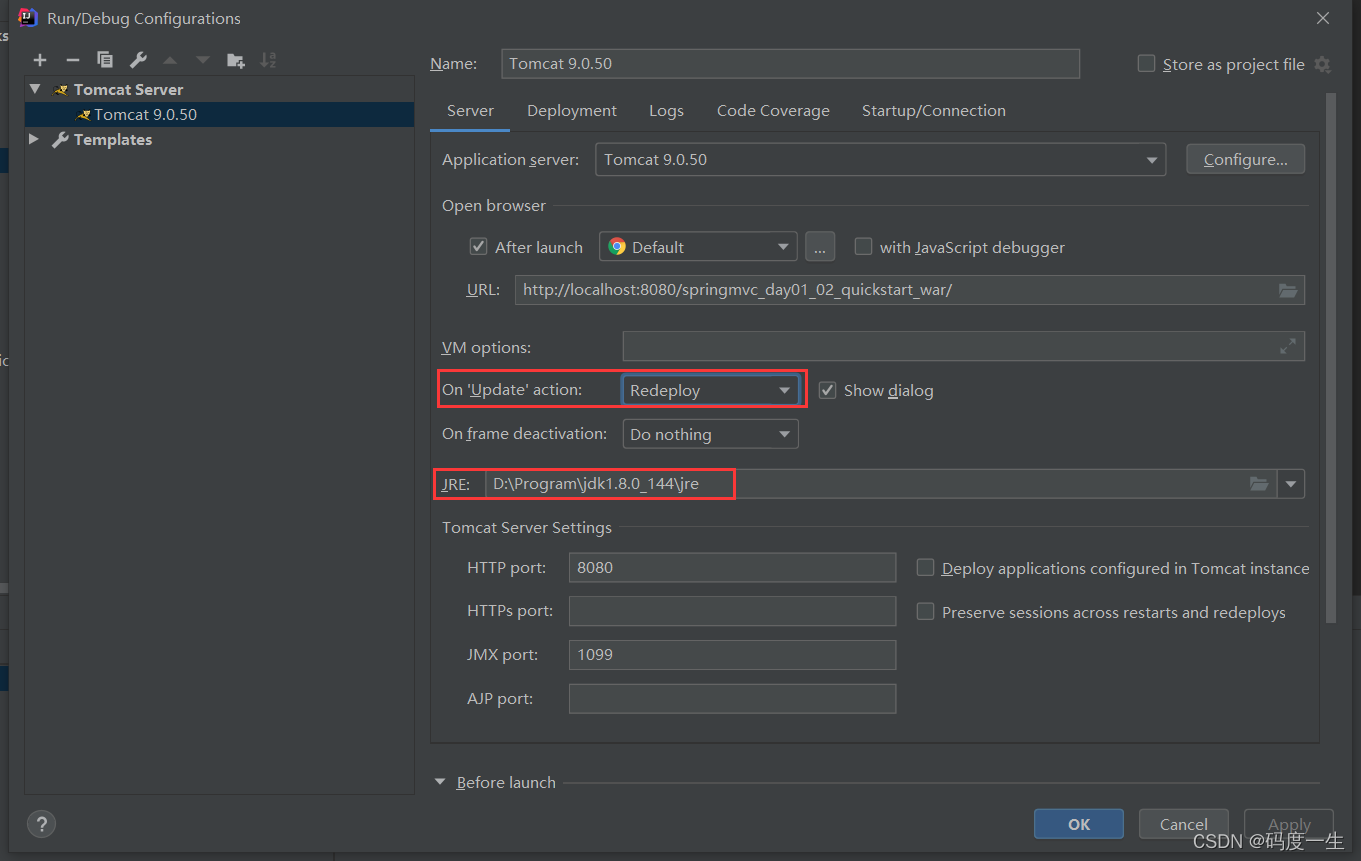Create a new folder with folder-plus icon

click(x=236, y=60)
